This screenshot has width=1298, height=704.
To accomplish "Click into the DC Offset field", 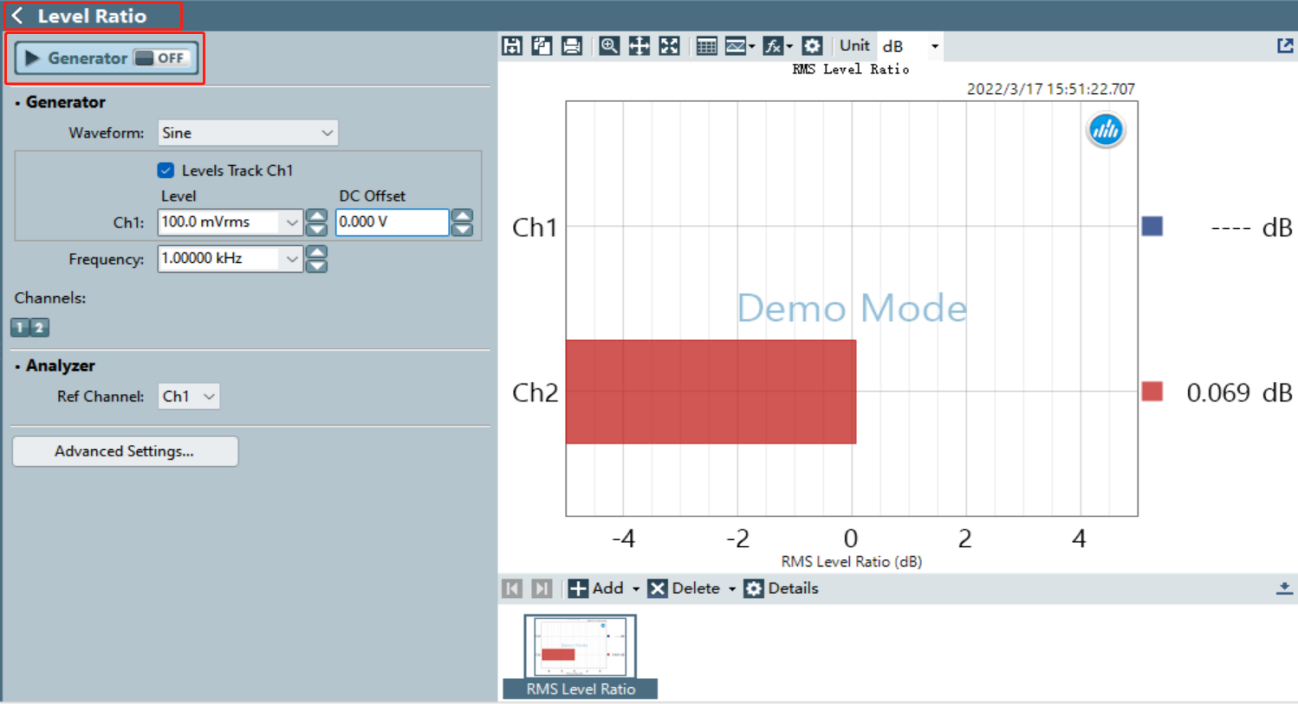I will click(x=392, y=222).
